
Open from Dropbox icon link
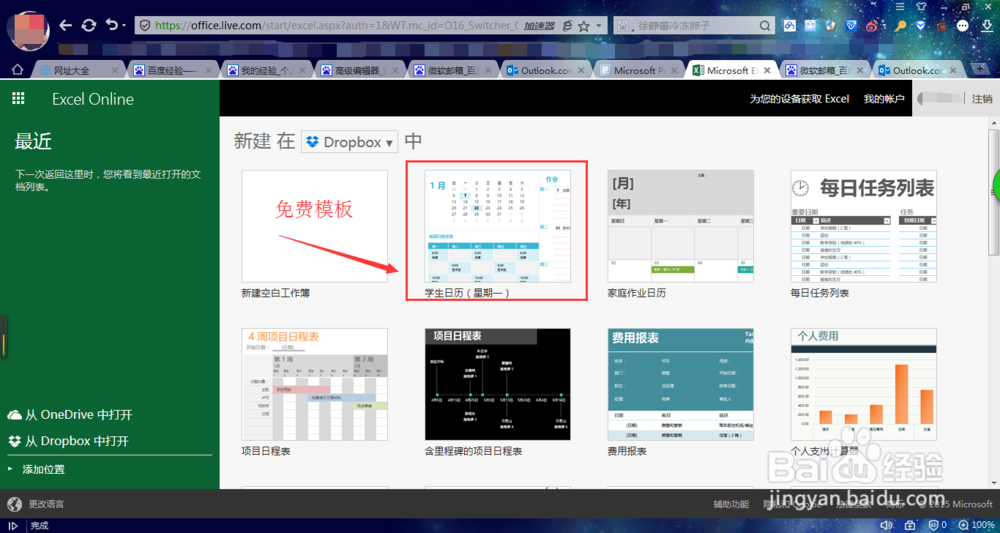(x=69, y=441)
